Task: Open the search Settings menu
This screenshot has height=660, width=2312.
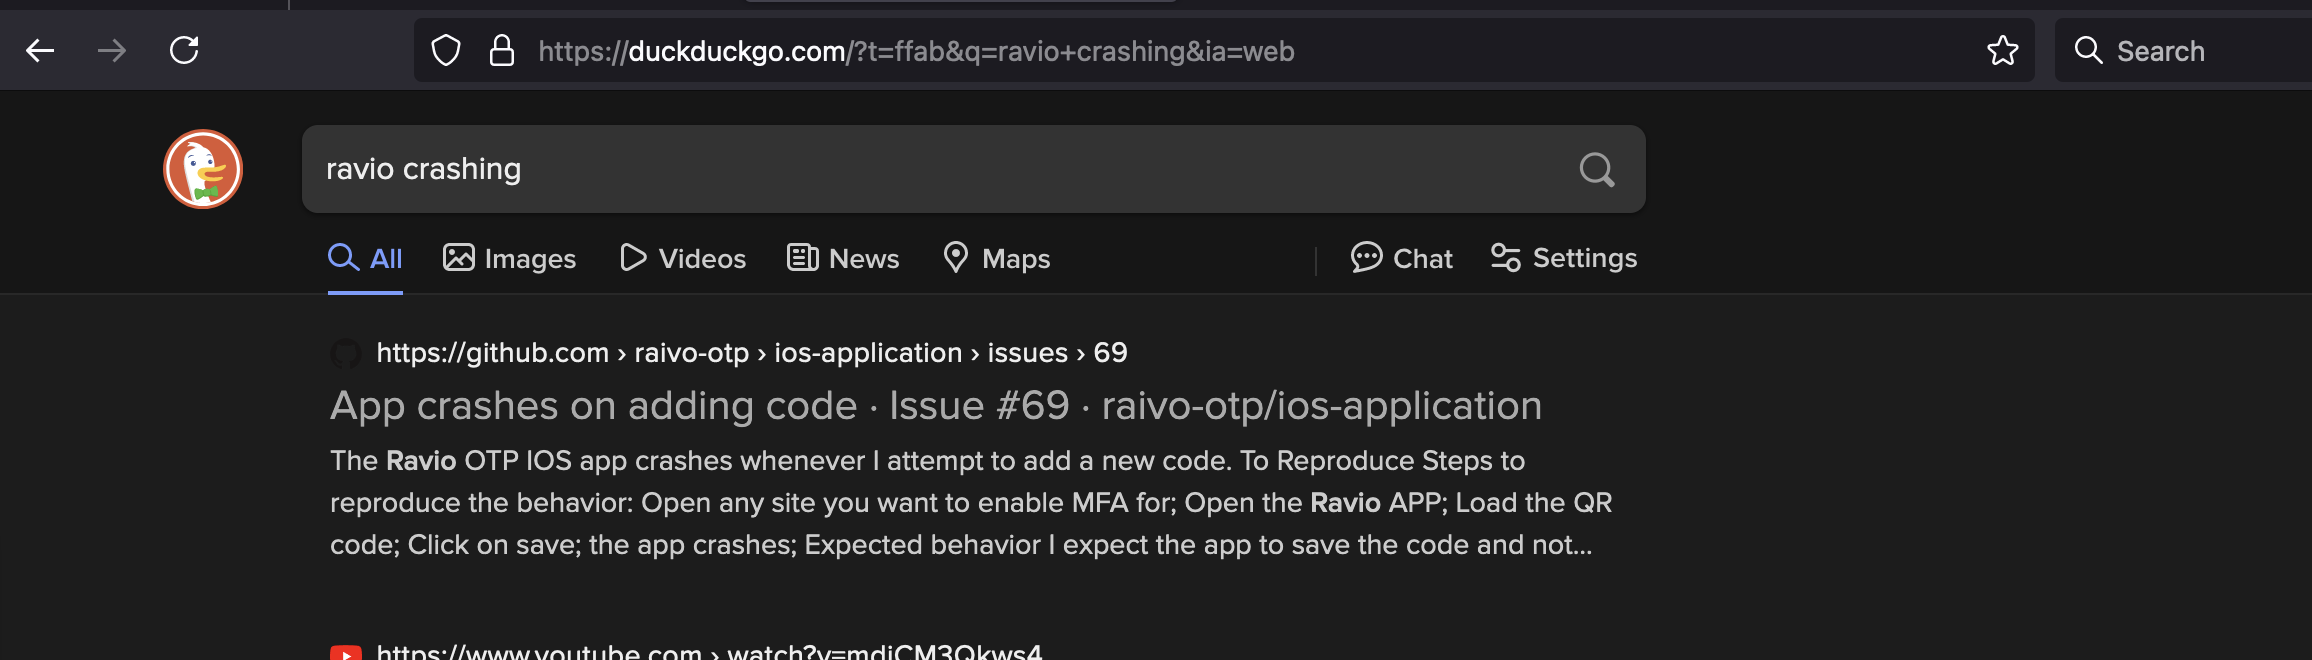Action: click(x=1564, y=259)
